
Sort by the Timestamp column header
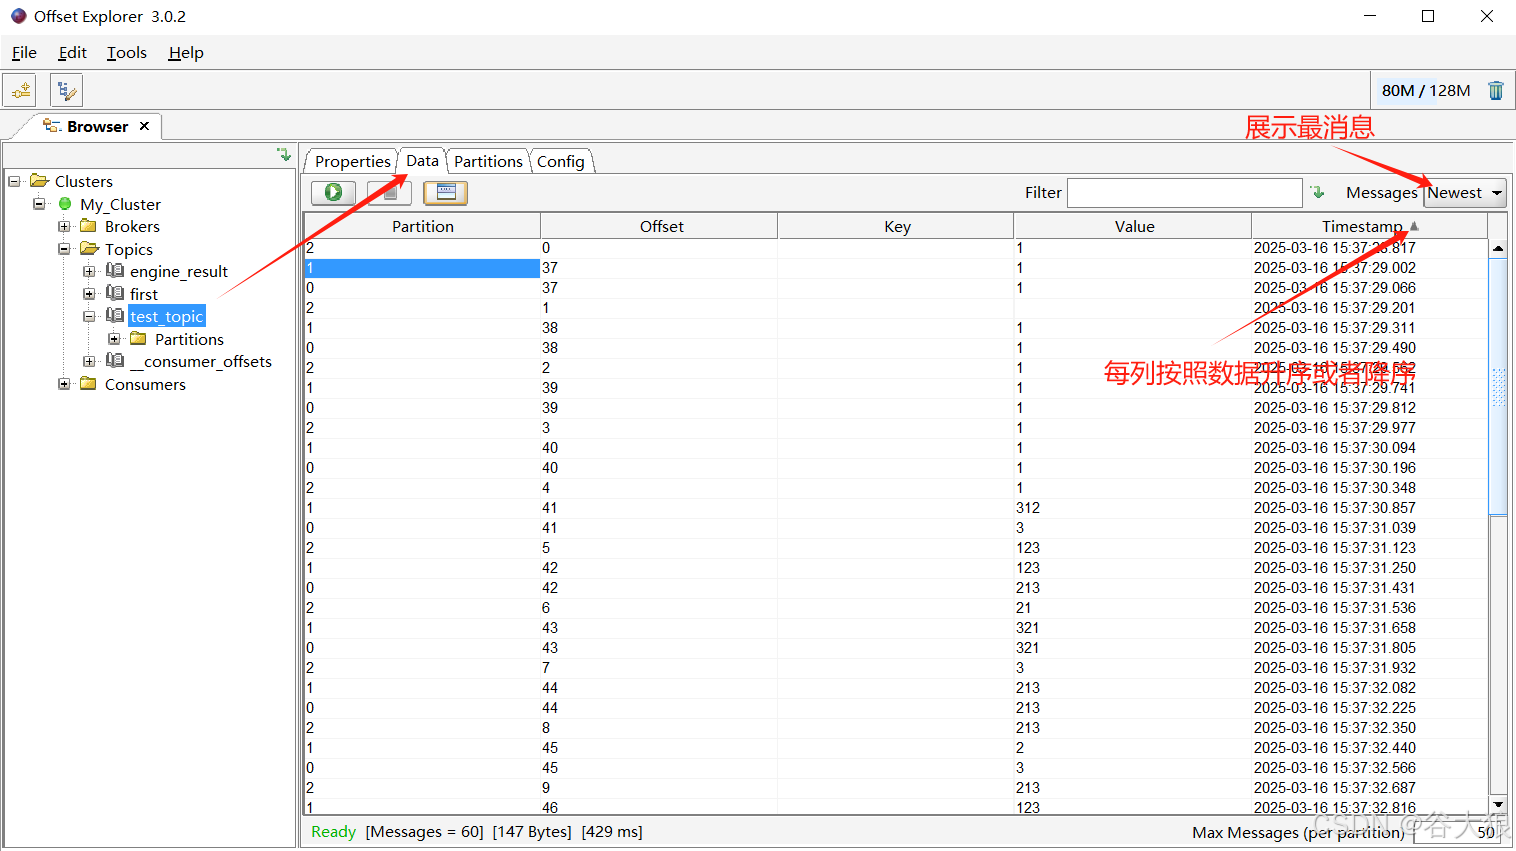(x=1361, y=226)
